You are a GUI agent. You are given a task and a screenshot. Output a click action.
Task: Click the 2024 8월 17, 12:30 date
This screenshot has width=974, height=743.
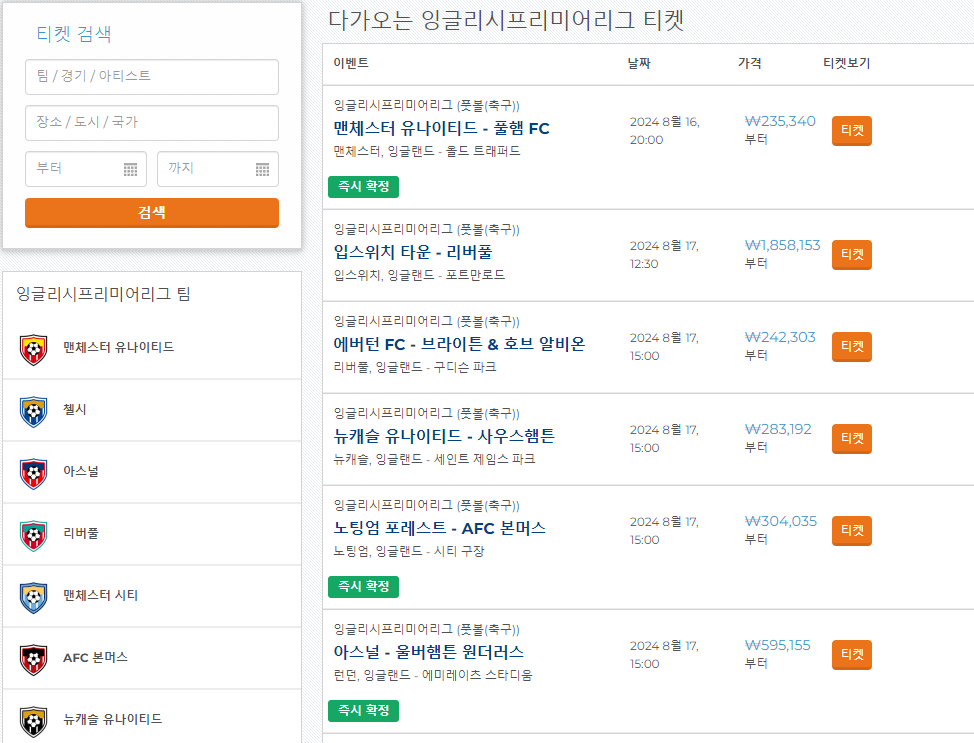(664, 255)
